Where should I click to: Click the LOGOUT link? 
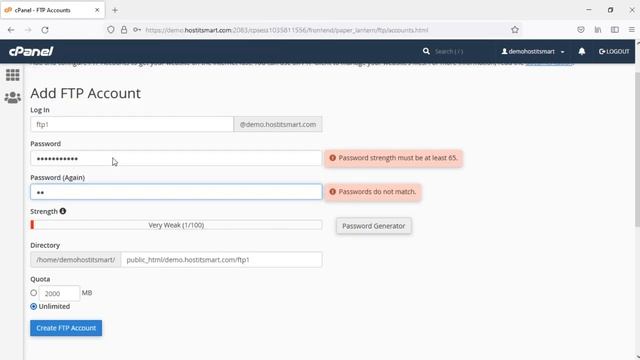[614, 51]
